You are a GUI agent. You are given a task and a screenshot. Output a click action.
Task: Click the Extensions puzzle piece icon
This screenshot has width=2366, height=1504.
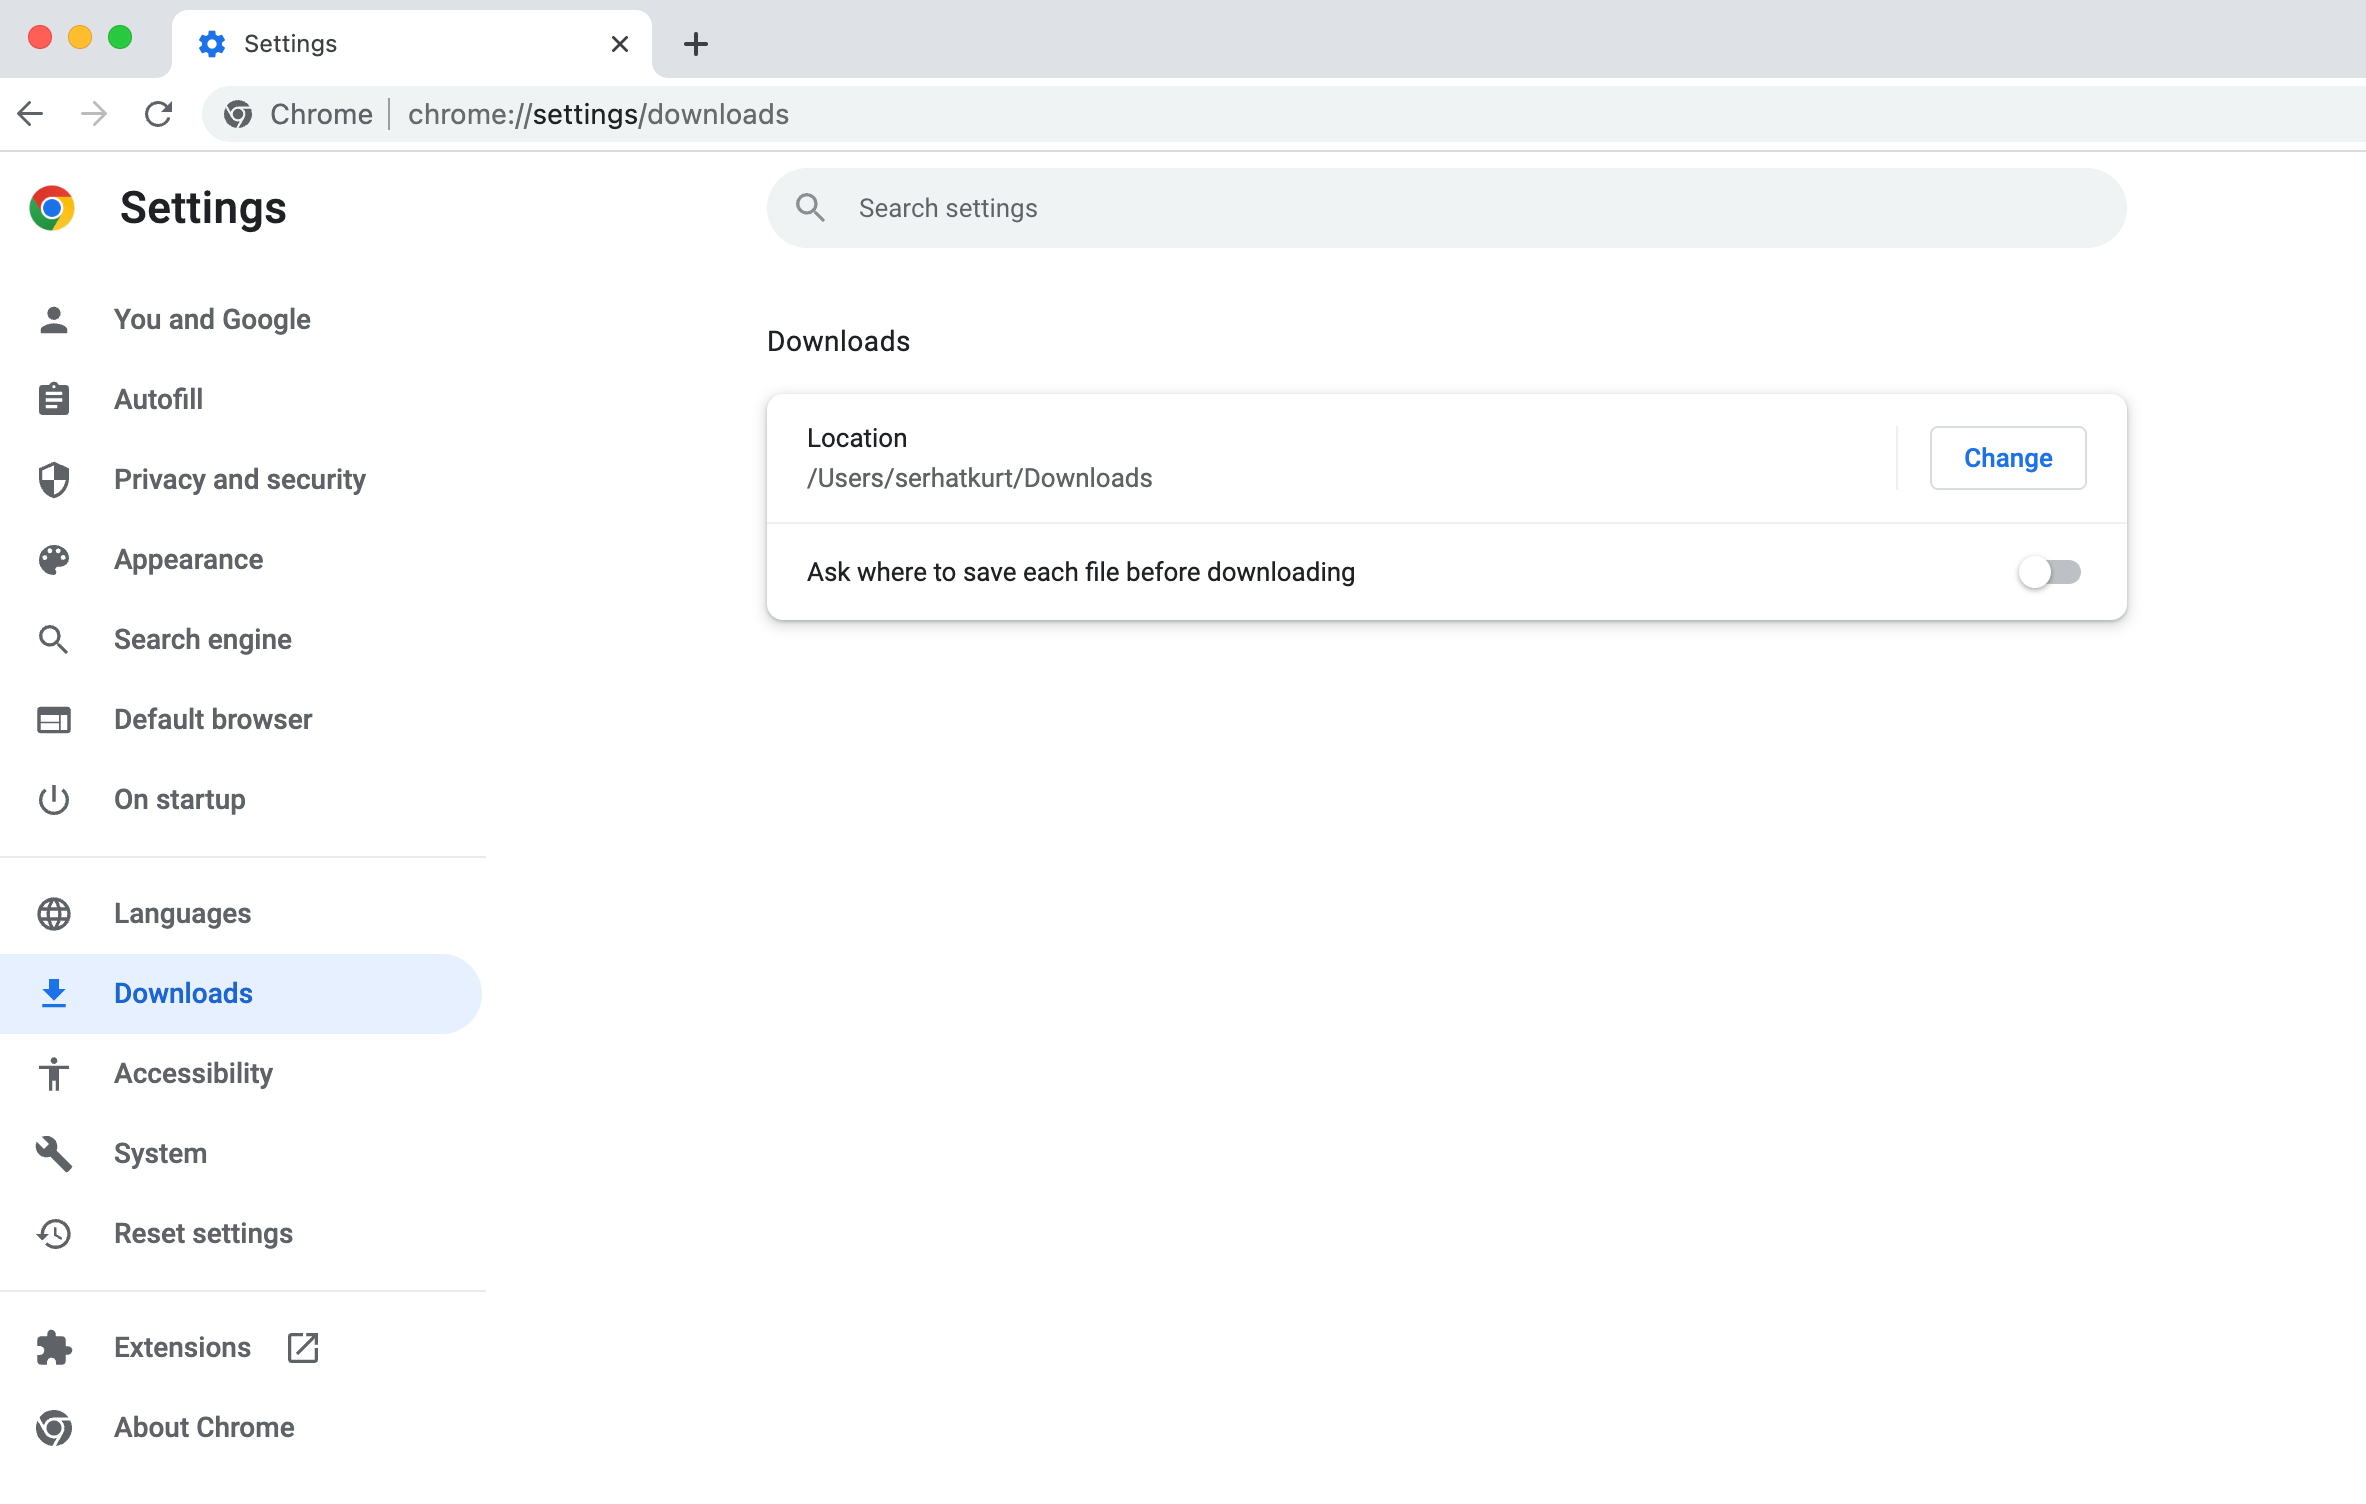(x=53, y=1347)
